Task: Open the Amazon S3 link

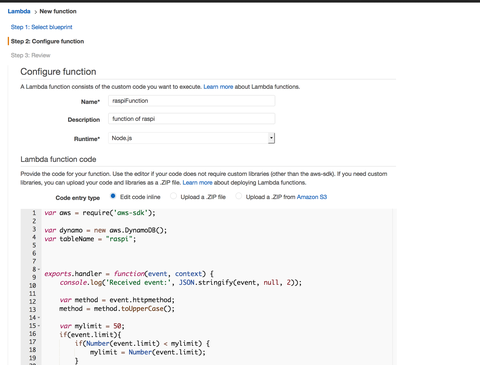Action: tap(312, 197)
